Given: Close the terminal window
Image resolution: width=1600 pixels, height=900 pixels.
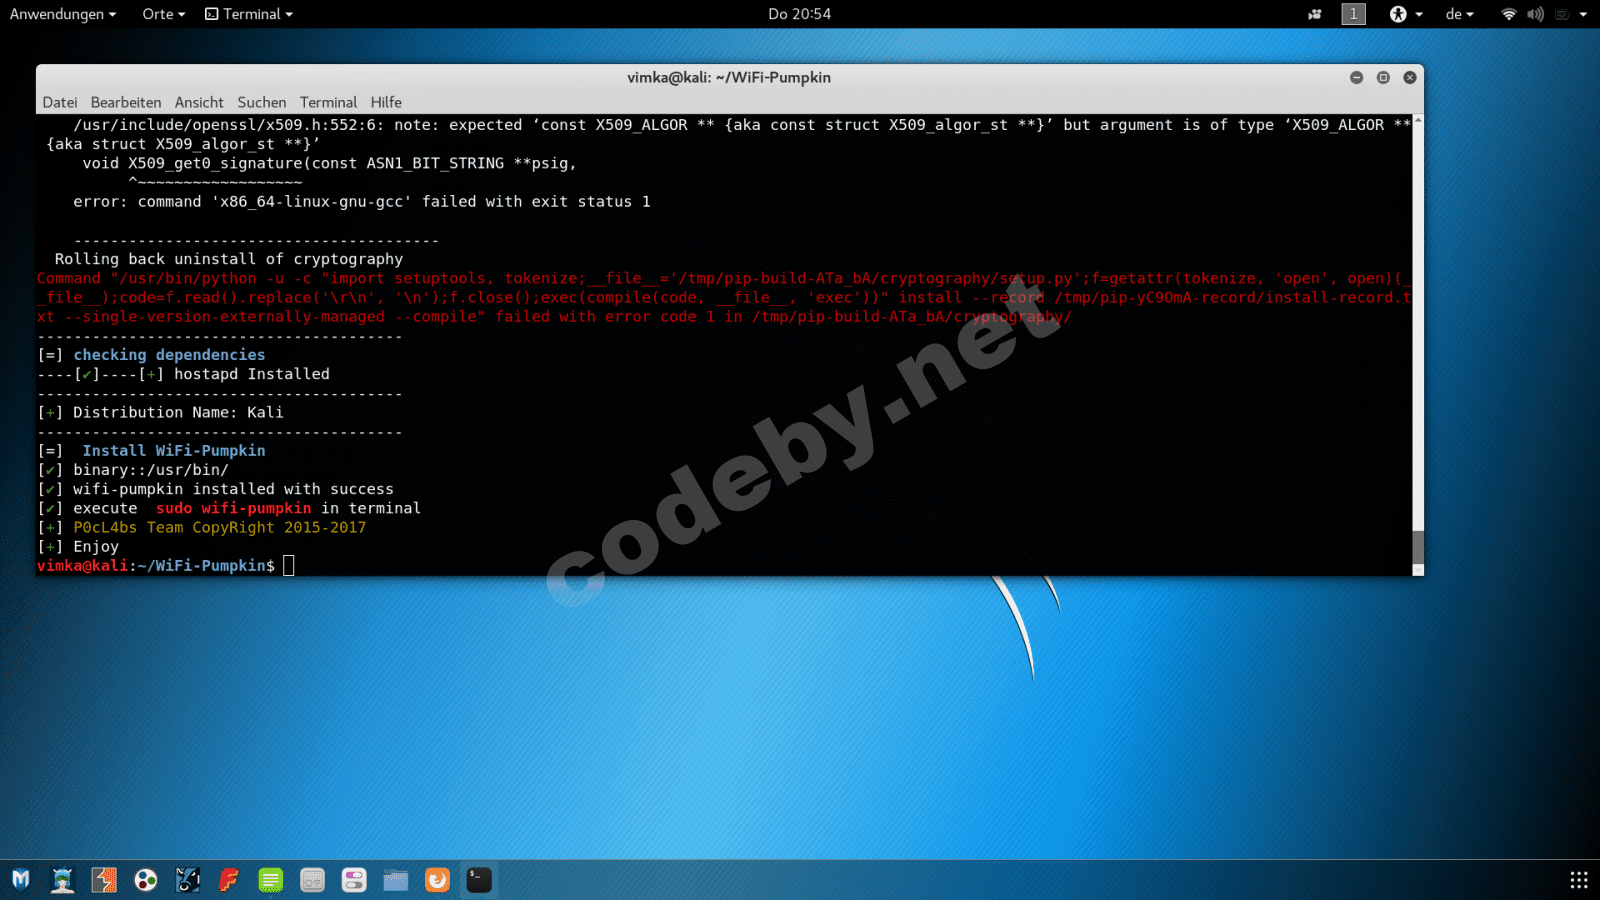Looking at the screenshot, I should [x=1410, y=77].
